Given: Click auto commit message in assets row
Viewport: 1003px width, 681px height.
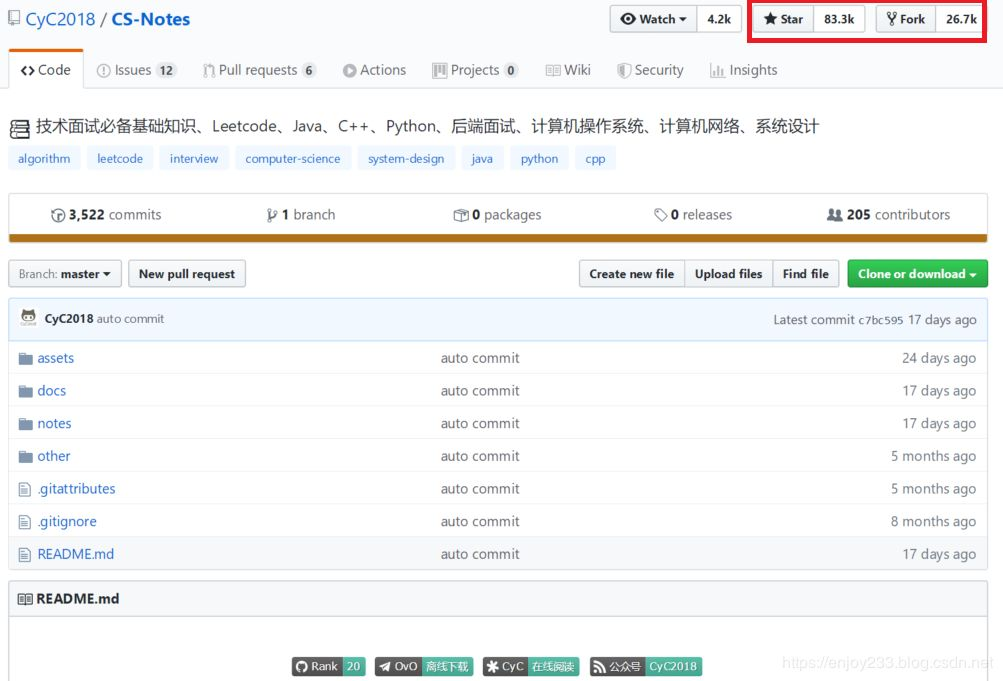Looking at the screenshot, I should pos(480,358).
